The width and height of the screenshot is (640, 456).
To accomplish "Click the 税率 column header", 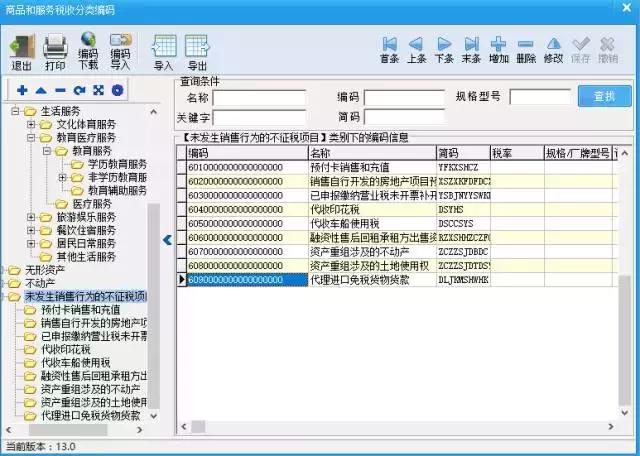I will 517,153.
